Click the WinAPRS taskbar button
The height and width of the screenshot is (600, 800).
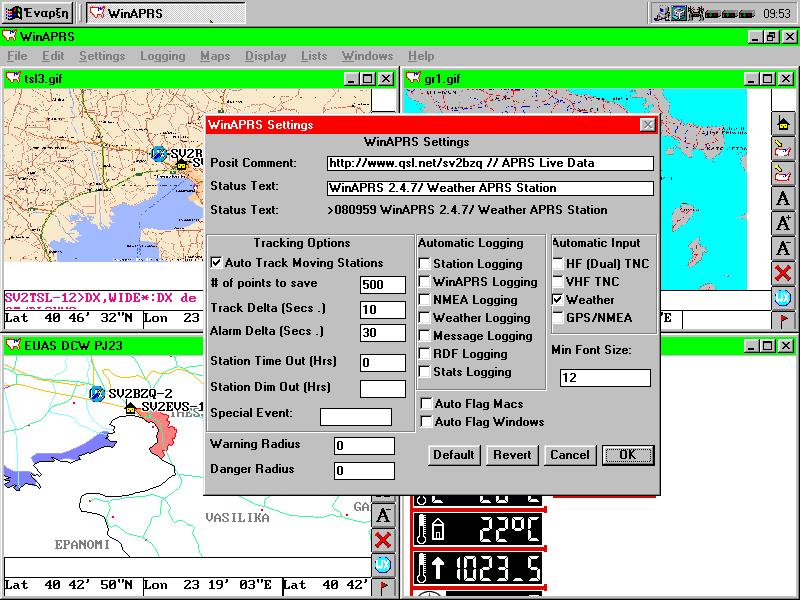point(166,13)
